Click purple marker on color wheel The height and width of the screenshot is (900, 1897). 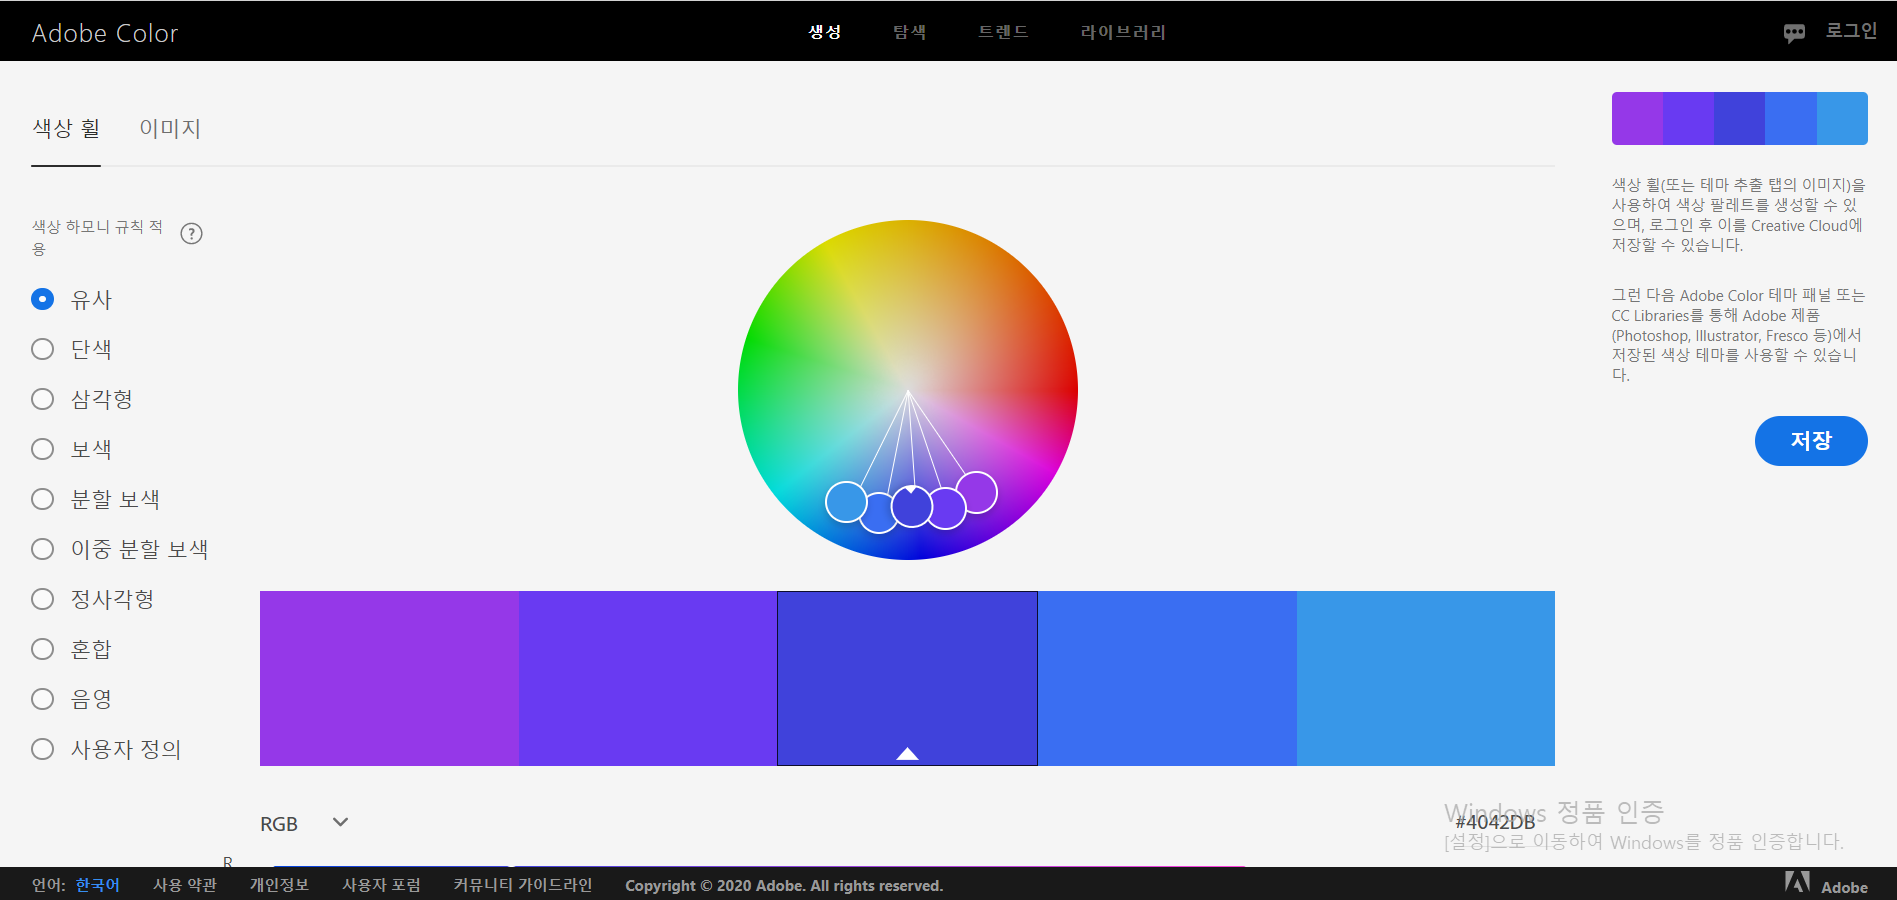(x=977, y=492)
